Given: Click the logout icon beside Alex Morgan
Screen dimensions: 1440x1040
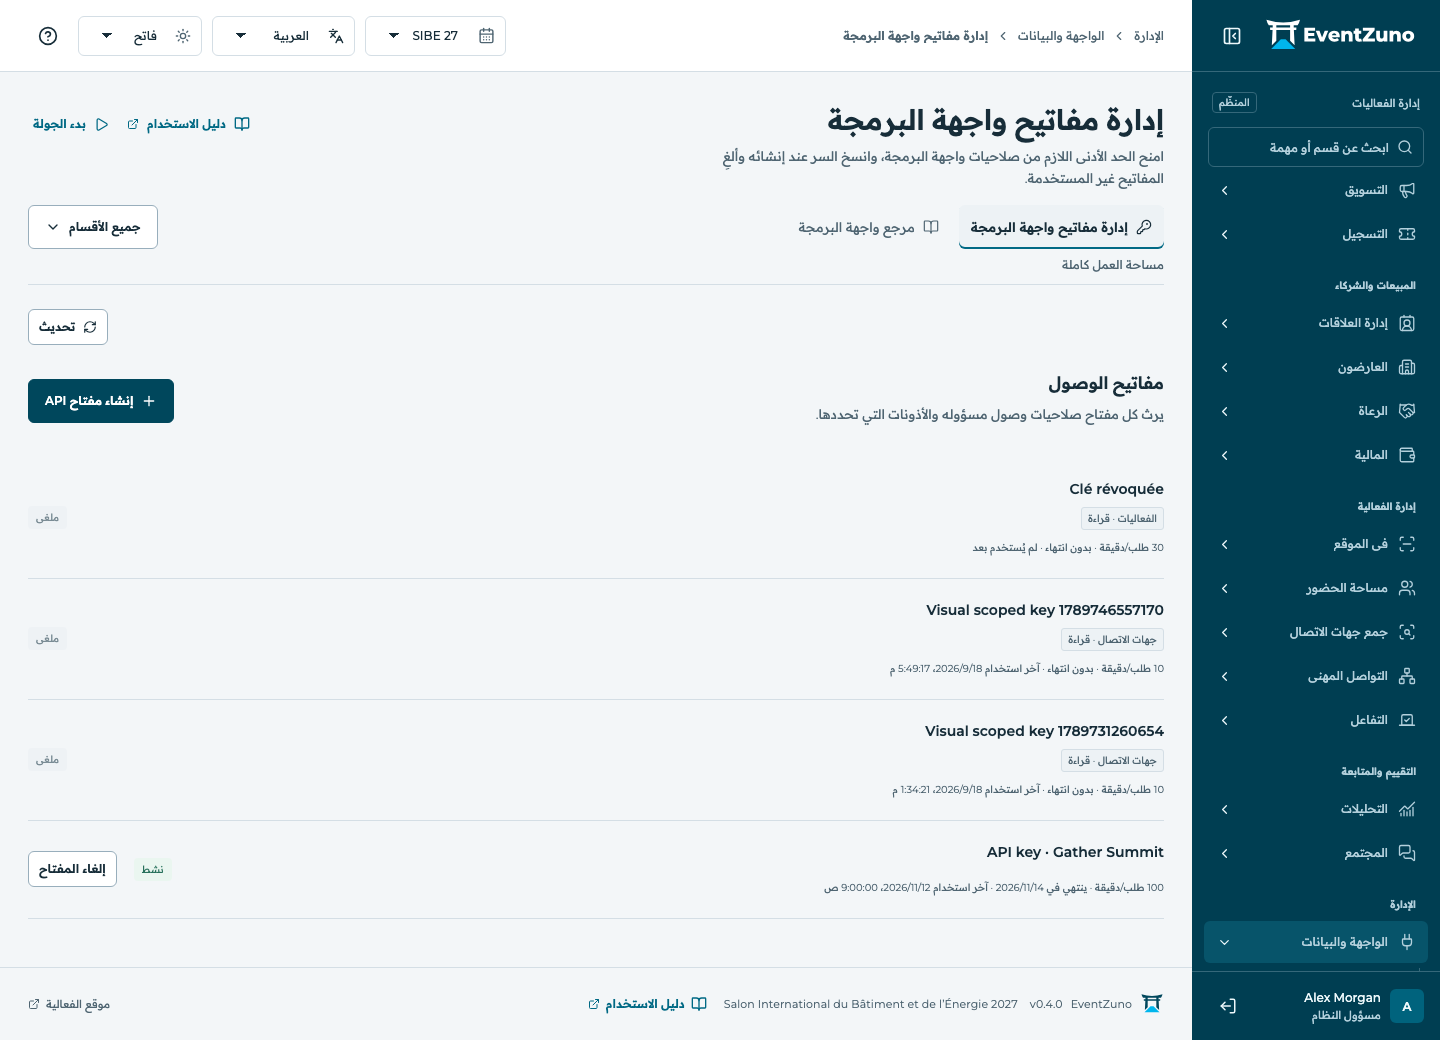Looking at the screenshot, I should pyautogui.click(x=1228, y=1006).
